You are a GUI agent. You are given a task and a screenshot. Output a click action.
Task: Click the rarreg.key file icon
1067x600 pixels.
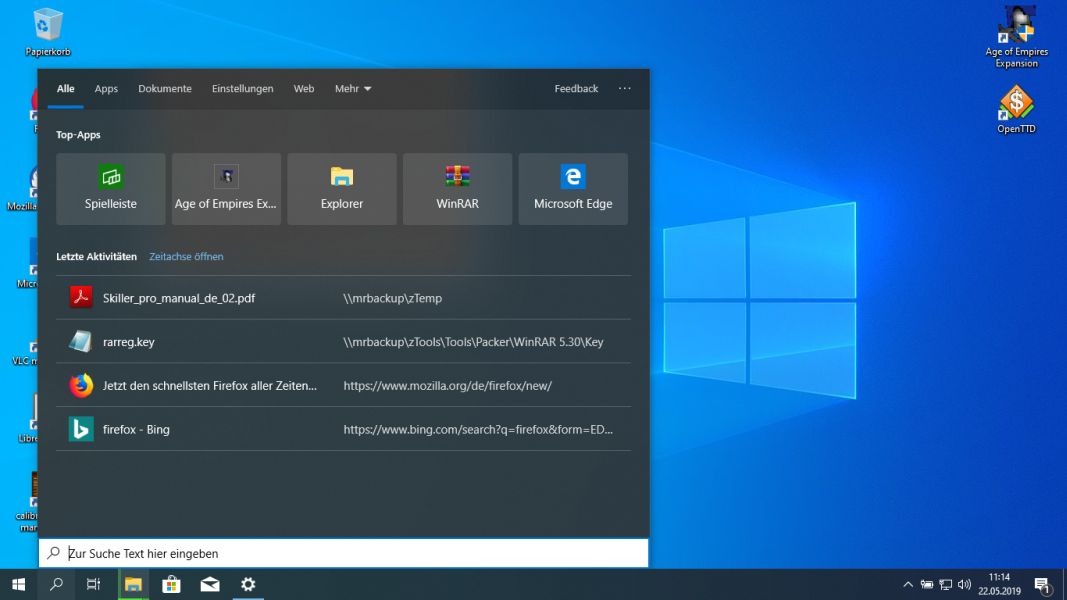point(81,341)
